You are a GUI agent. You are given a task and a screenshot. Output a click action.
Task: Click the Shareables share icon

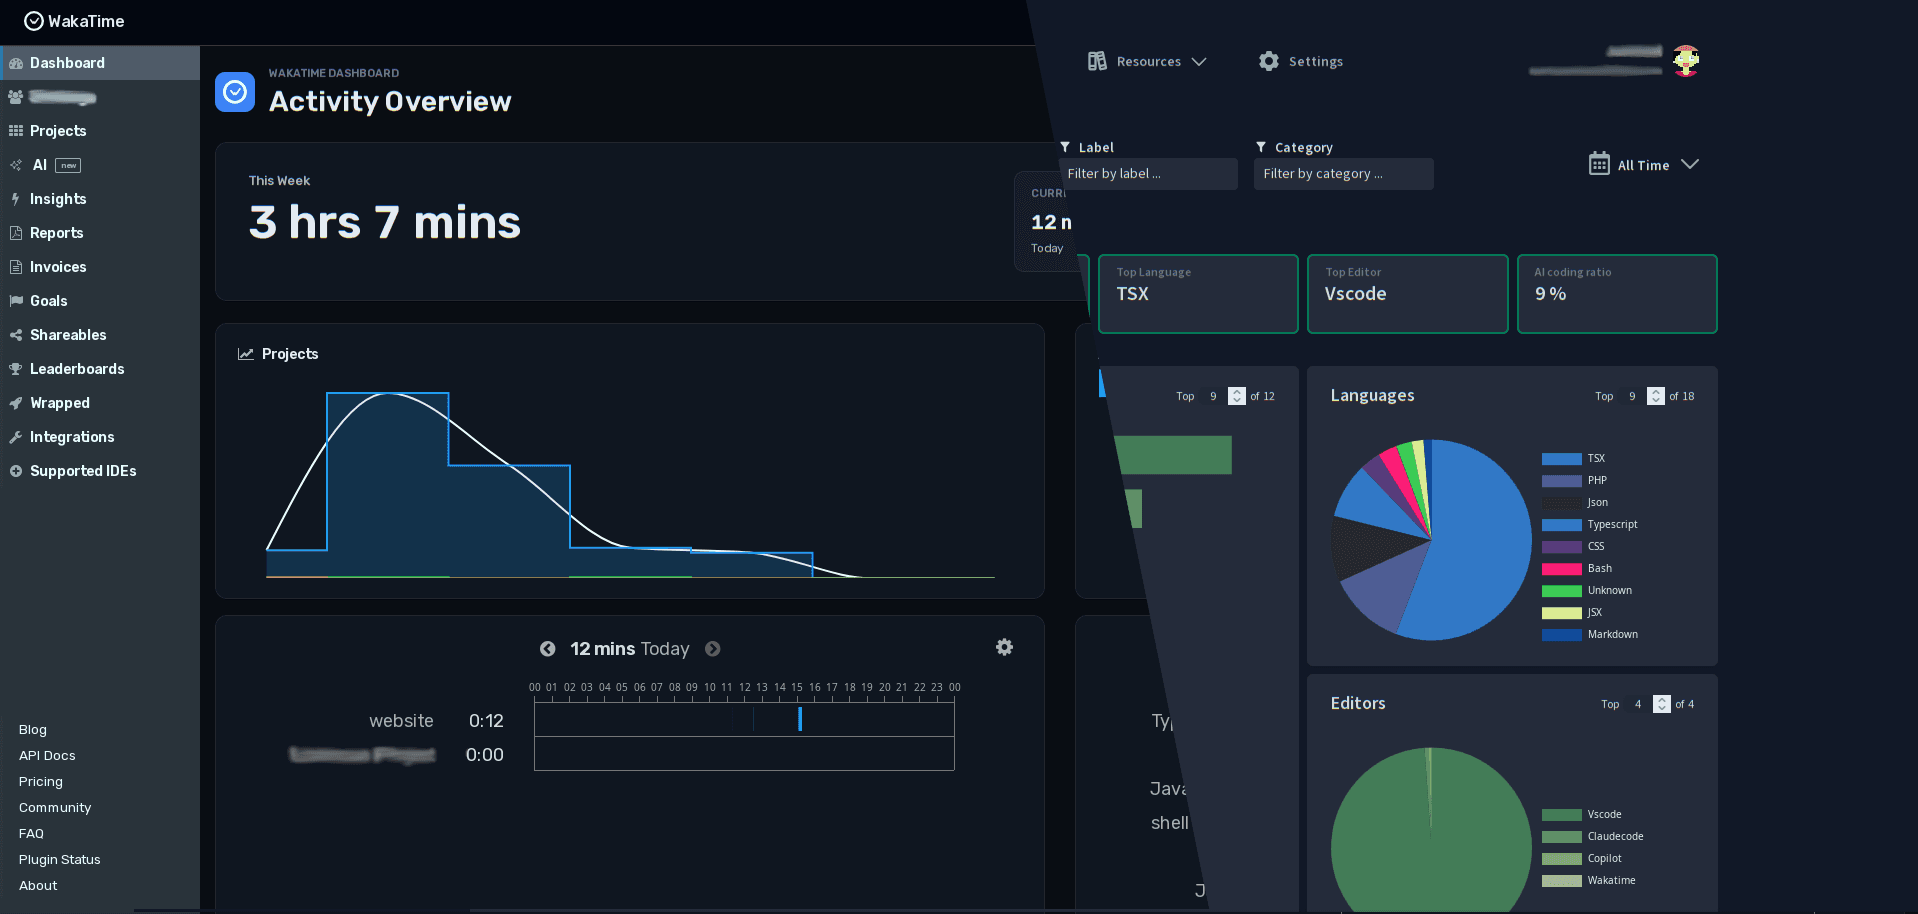16,335
